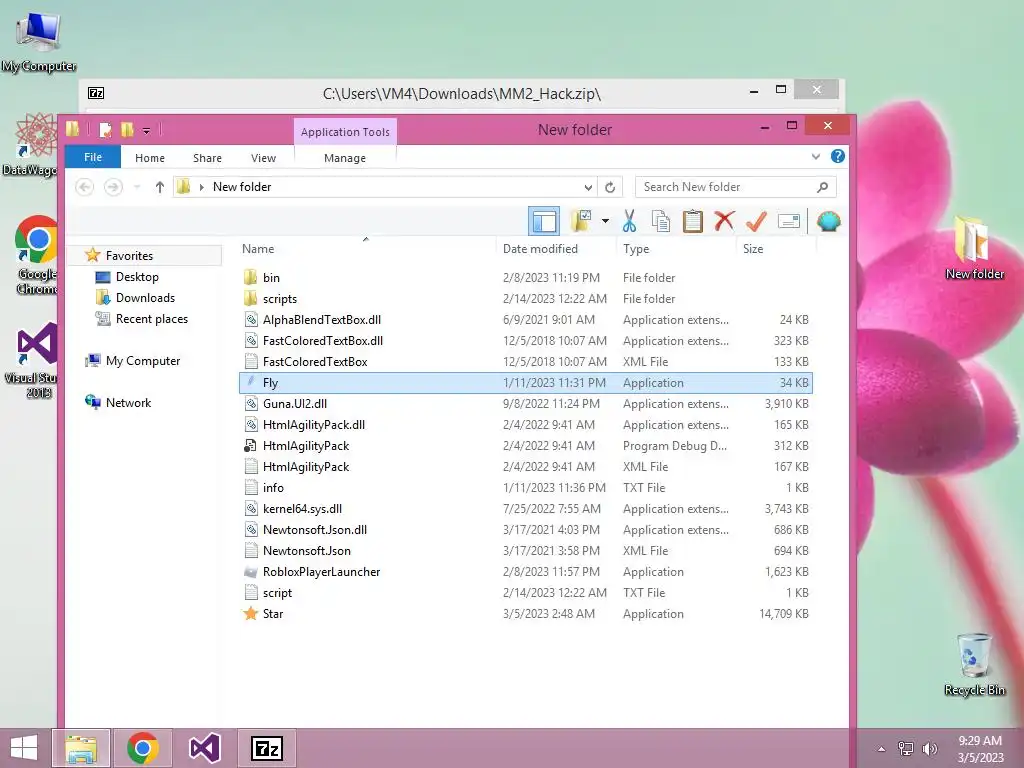Open Explorer Help question mark icon
Screen dimensions: 1024x768
tap(838, 157)
